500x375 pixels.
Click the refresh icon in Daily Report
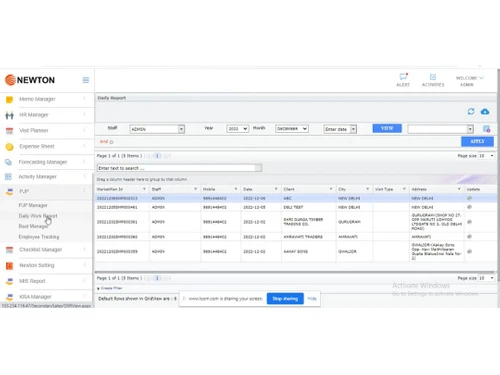[471, 112]
